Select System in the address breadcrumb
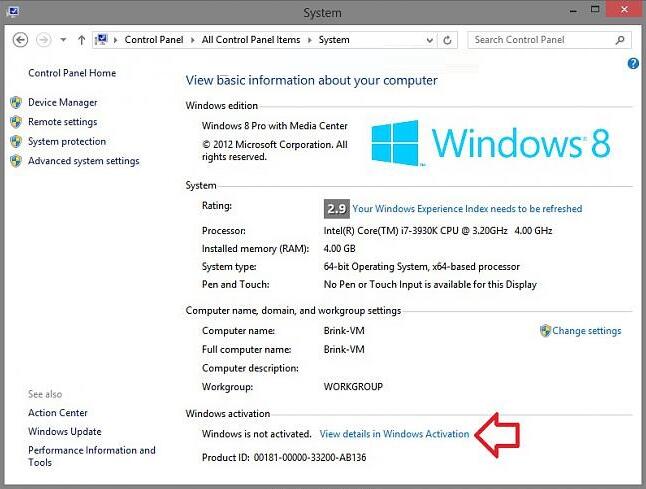The height and width of the screenshot is (489, 646). (334, 40)
